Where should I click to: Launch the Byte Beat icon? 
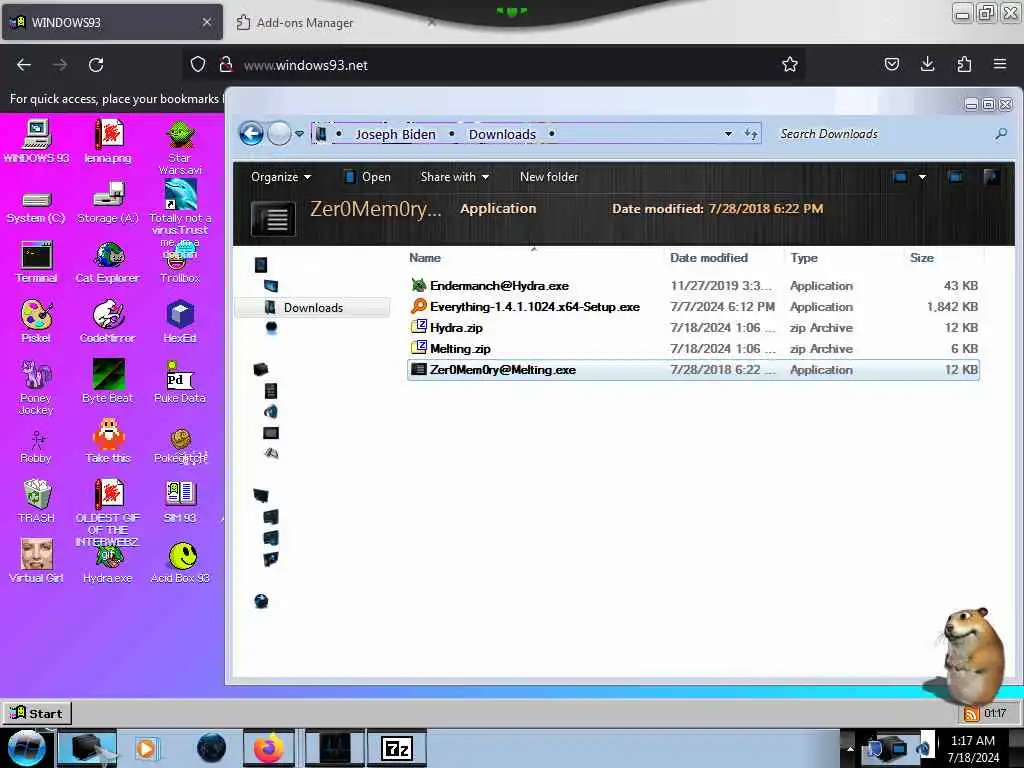pos(108,381)
